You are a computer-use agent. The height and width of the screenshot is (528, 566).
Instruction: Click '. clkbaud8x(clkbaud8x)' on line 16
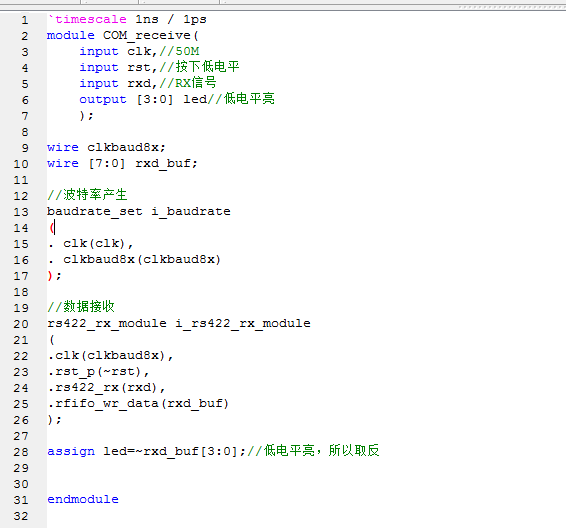pos(134,259)
